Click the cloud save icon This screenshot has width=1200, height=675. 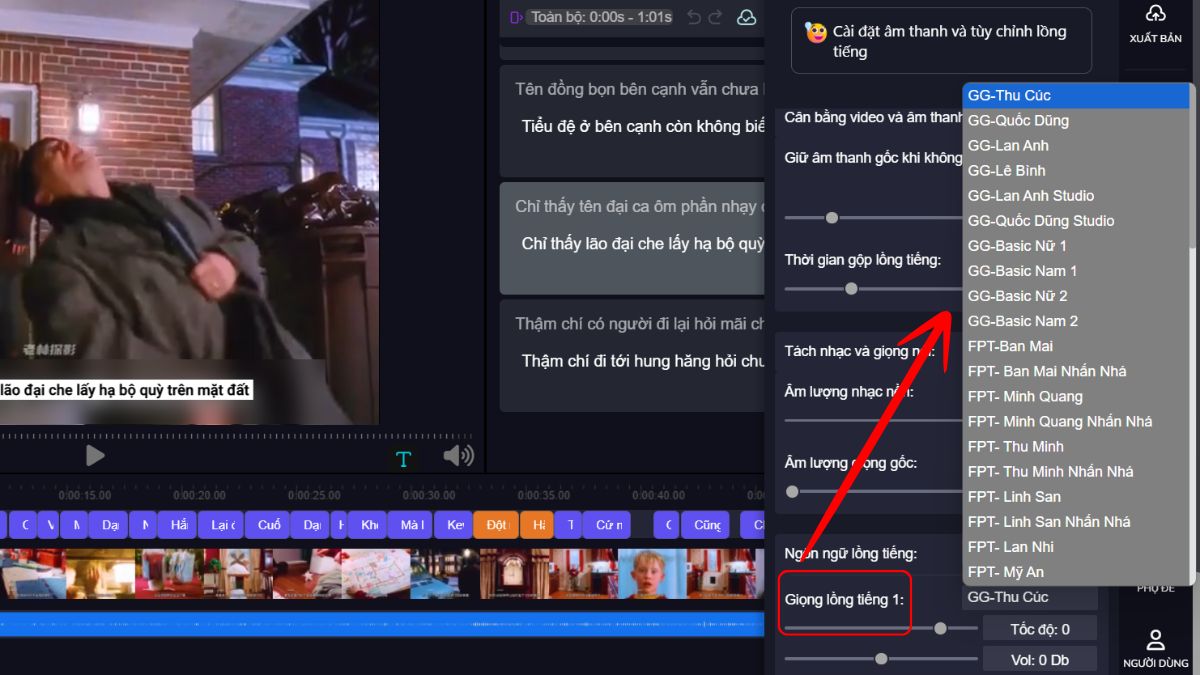pos(746,17)
